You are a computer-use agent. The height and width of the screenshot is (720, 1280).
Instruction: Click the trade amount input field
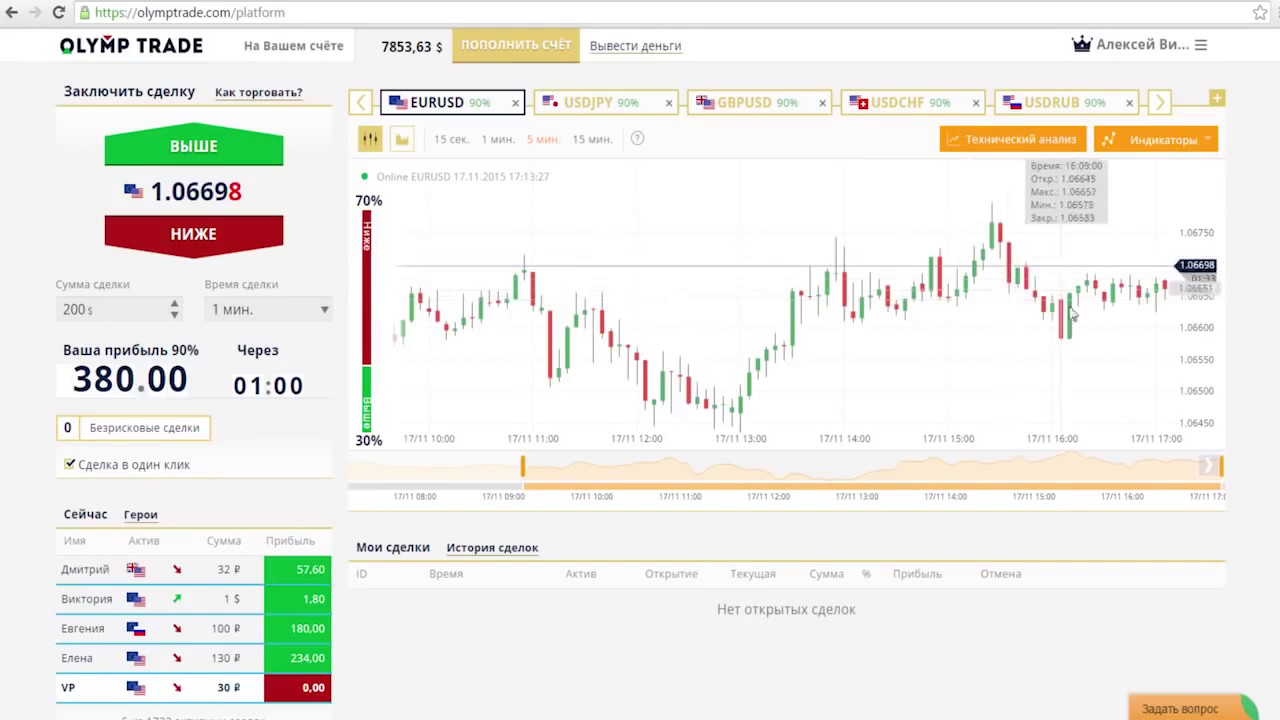[110, 310]
